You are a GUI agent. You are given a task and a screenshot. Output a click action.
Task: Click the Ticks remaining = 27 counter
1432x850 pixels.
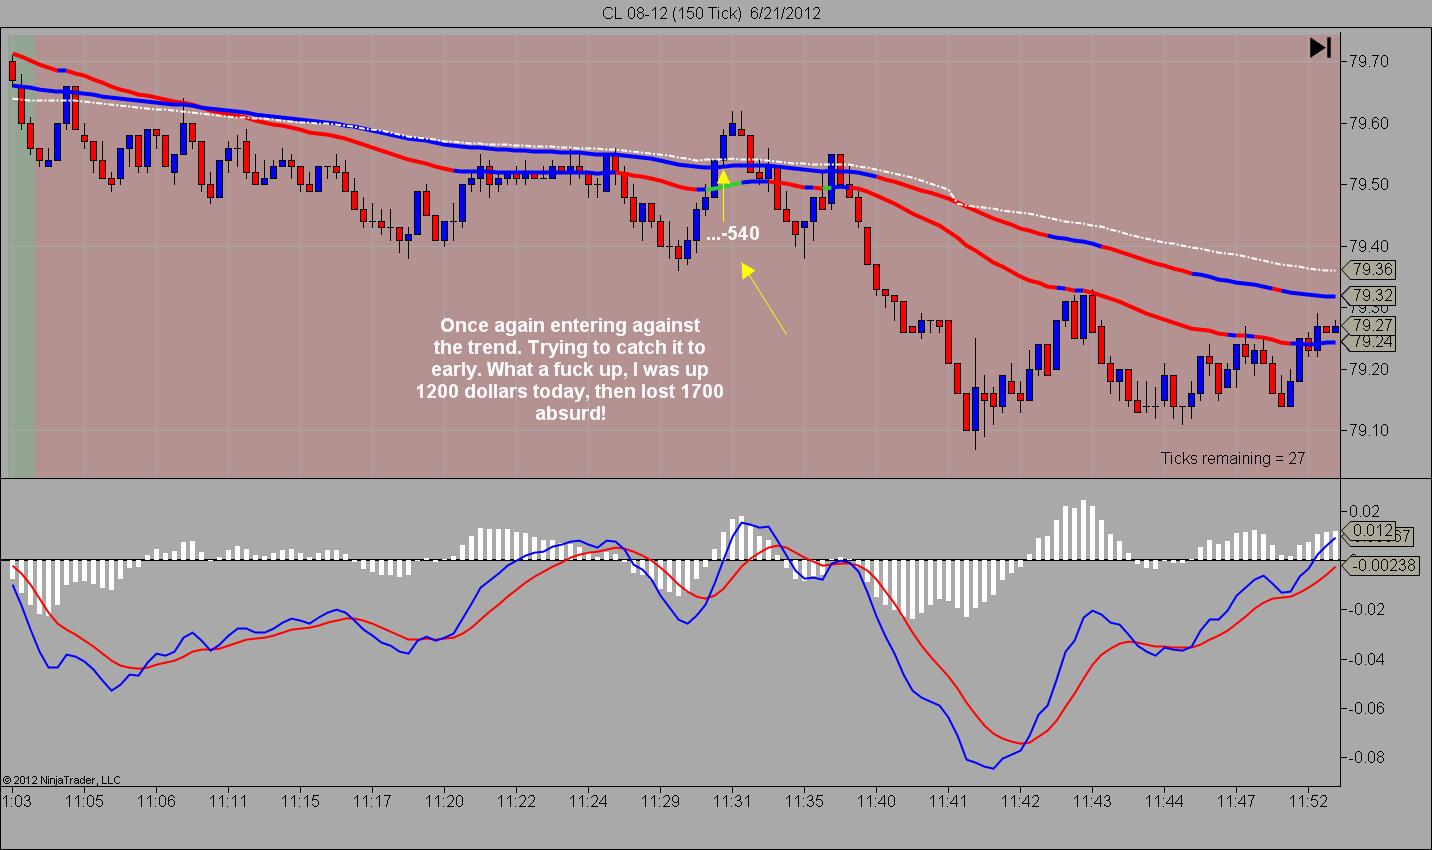1233,458
